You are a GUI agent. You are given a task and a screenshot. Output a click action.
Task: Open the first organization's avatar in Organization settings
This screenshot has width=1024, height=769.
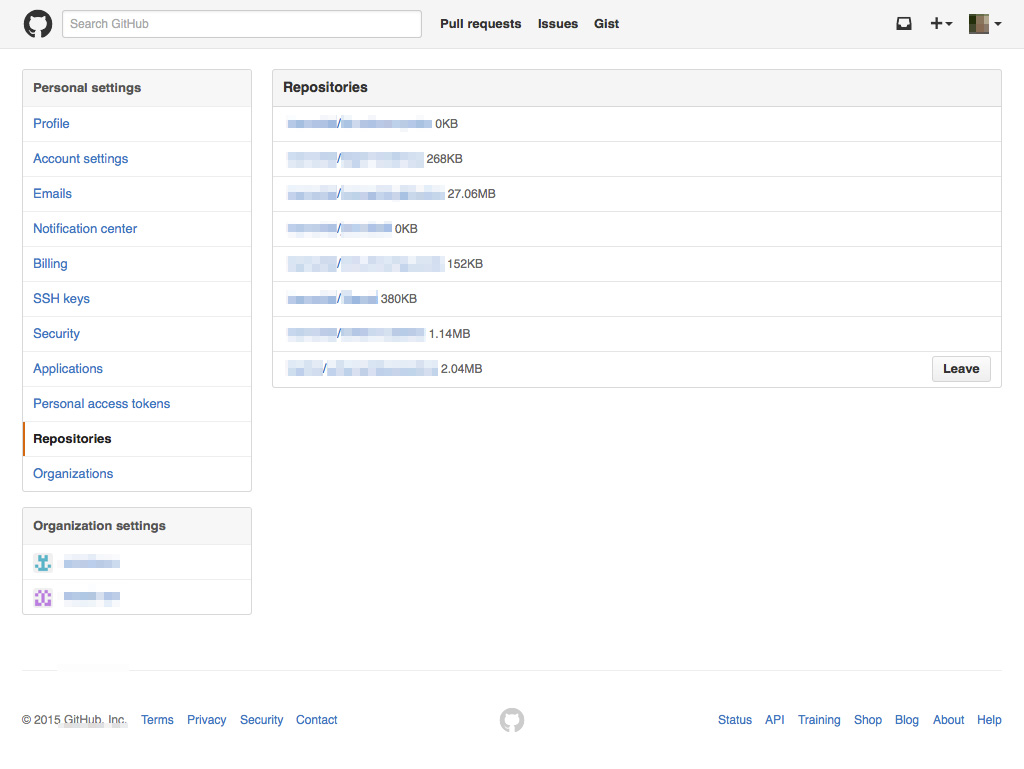point(43,562)
